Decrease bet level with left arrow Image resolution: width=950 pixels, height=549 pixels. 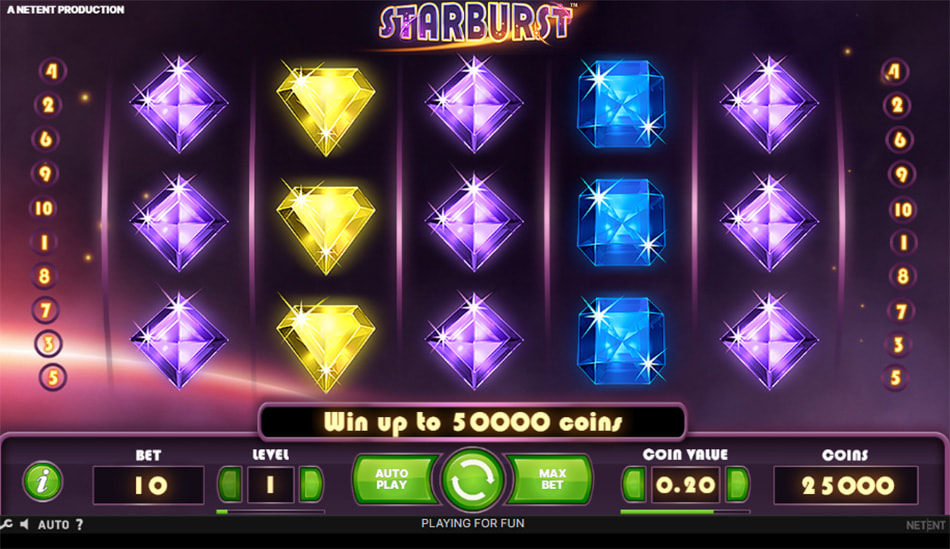click(x=230, y=484)
